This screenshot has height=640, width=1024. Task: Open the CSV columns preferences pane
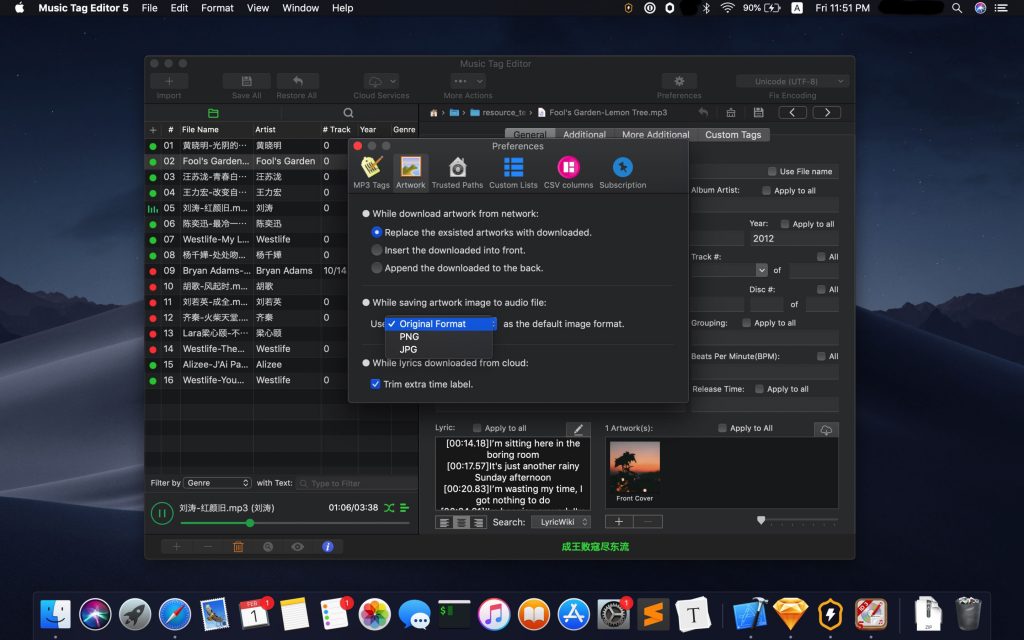[x=568, y=172]
